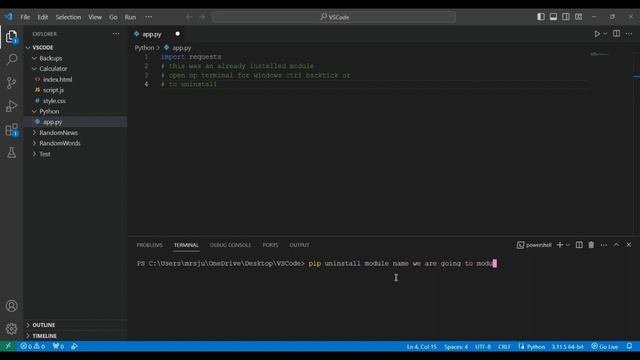Open the Edit menu
The image size is (640, 360).
[x=43, y=17]
